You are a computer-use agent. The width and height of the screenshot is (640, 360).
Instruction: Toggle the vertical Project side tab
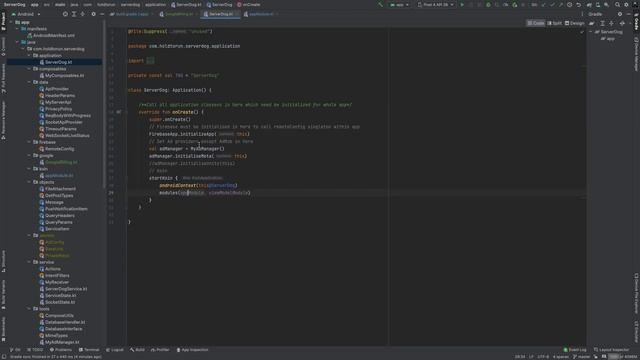point(3,21)
